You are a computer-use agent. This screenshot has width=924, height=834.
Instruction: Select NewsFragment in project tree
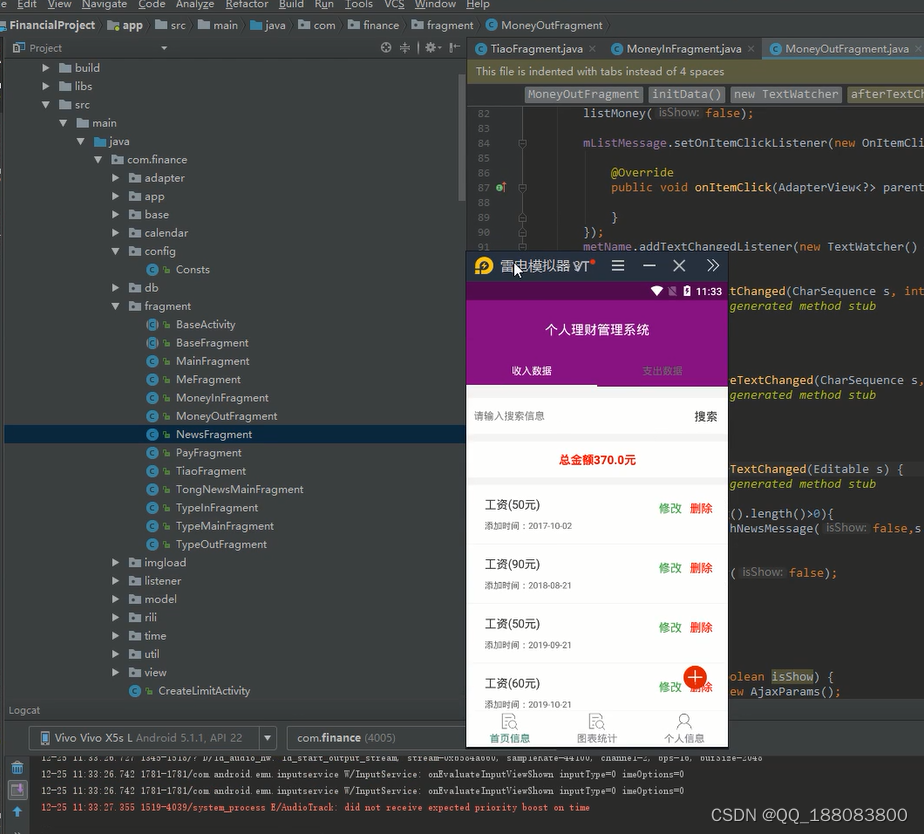[214, 434]
